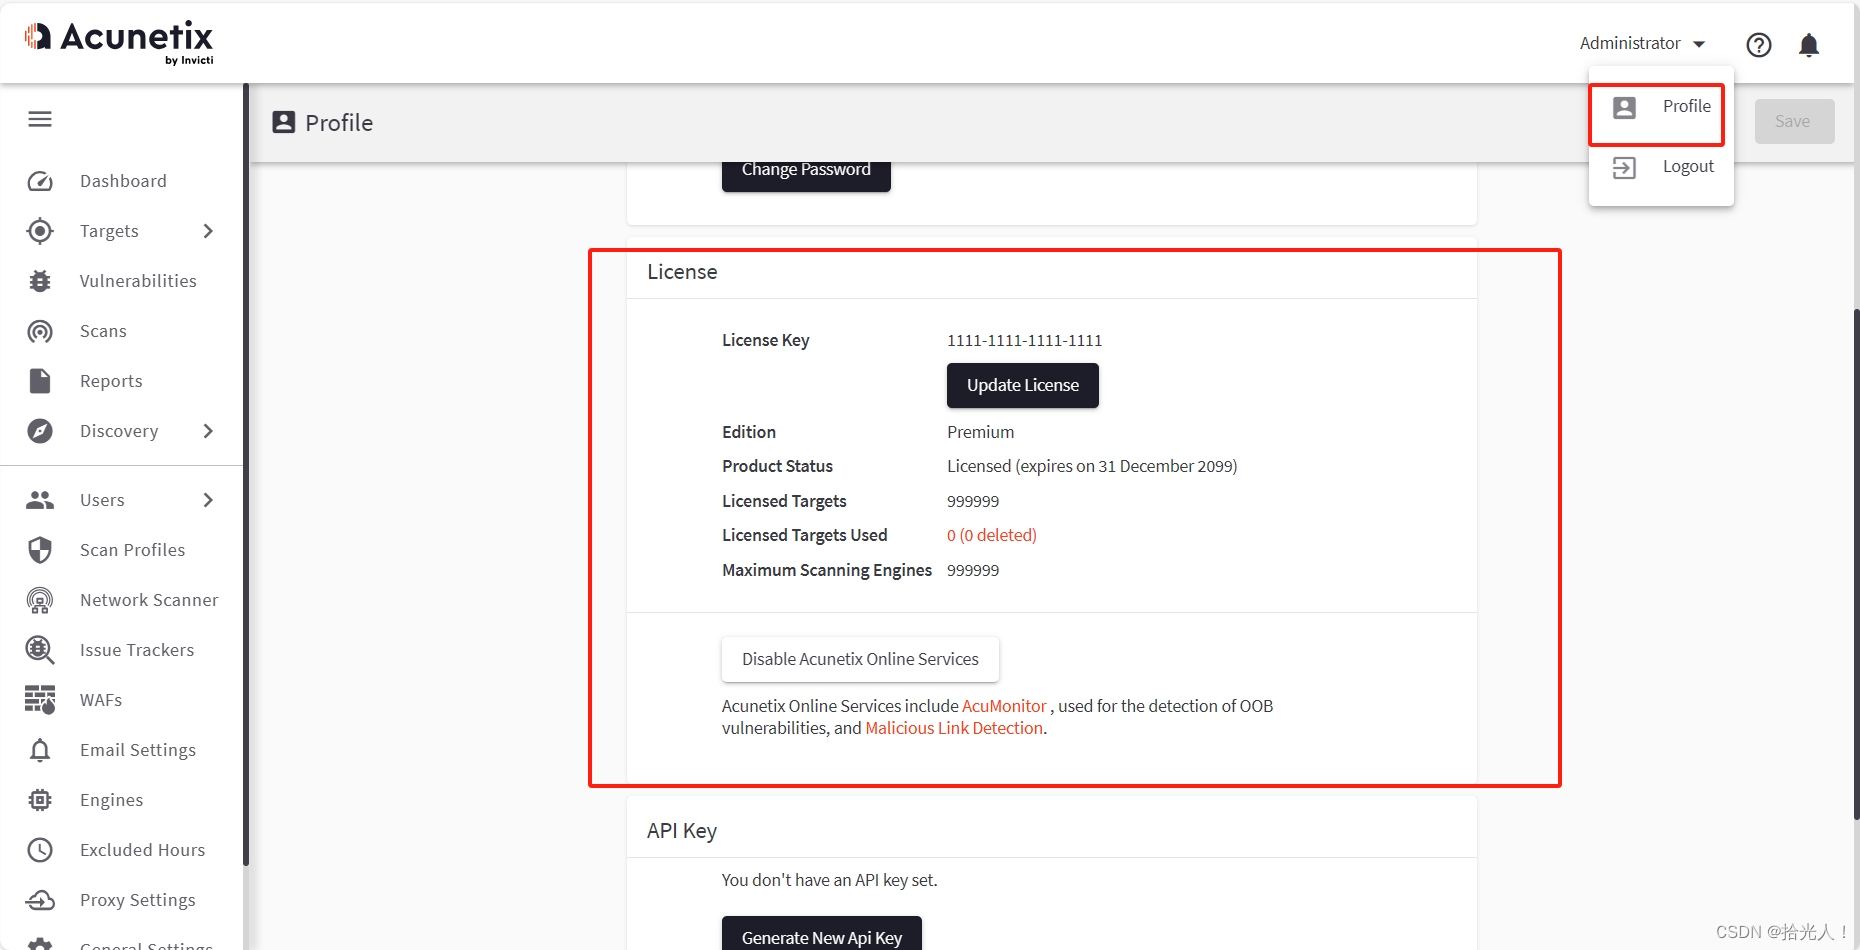Click the Proxy Settings cloud icon

tap(40, 900)
